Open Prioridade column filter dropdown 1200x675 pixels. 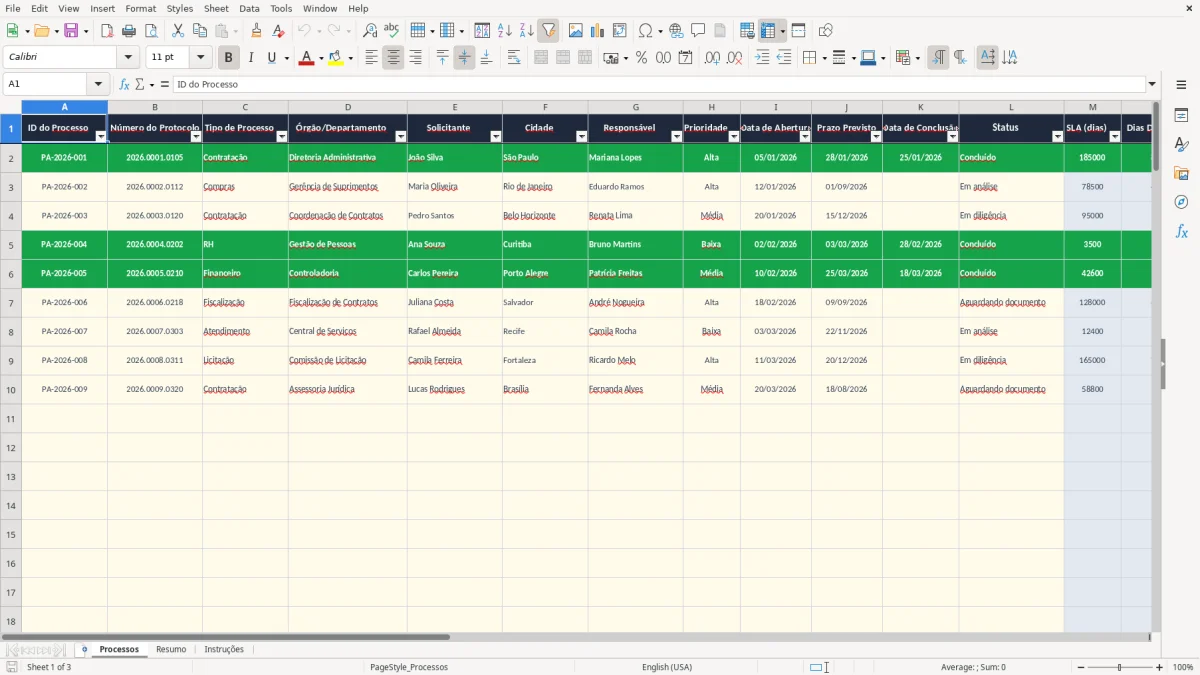coord(734,137)
